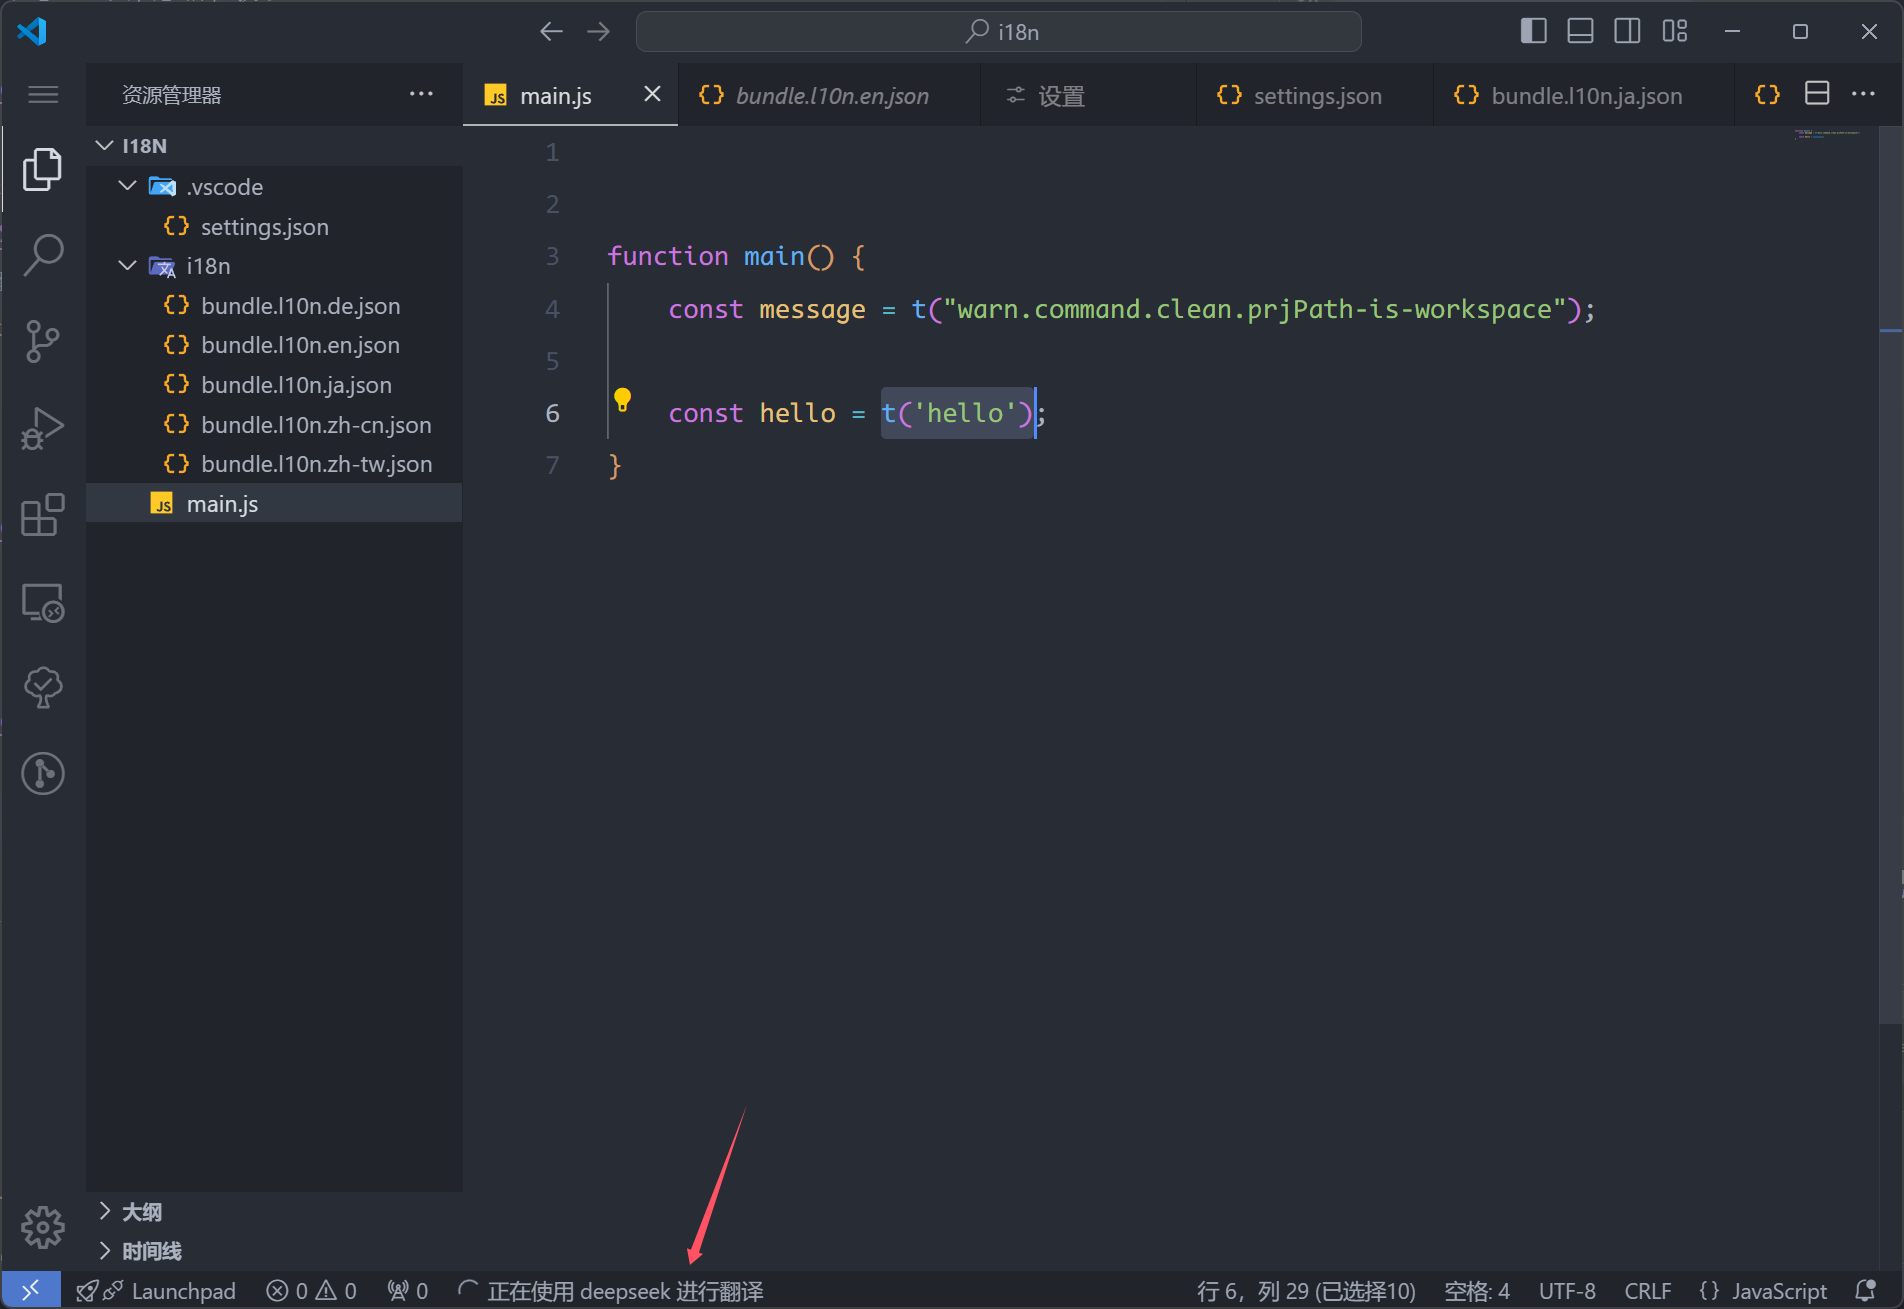The height and width of the screenshot is (1309, 1904).
Task: Click the editor minimap preview
Action: (1828, 134)
